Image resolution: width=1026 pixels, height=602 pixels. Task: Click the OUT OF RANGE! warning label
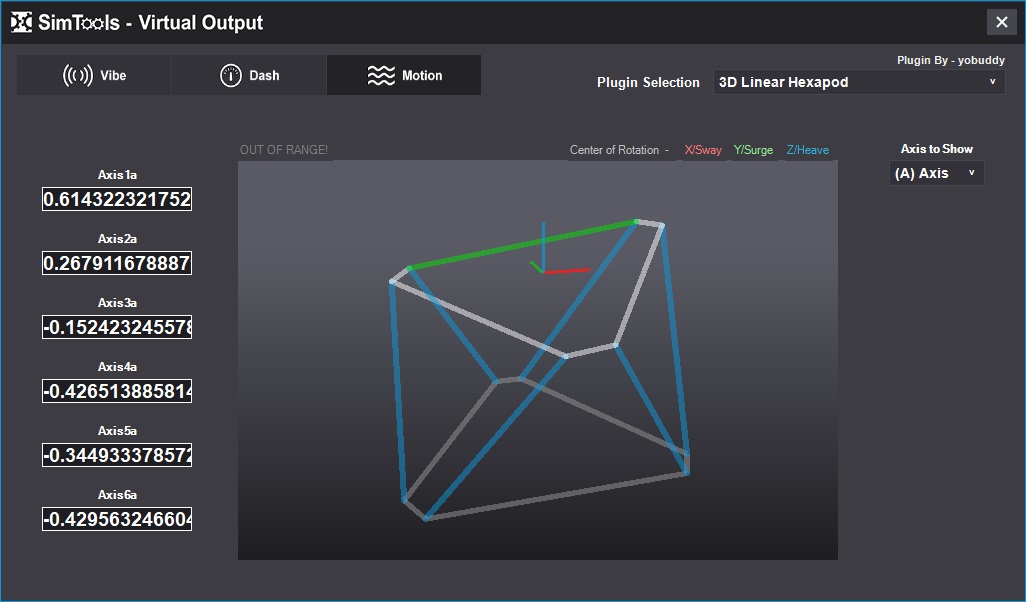[x=284, y=150]
